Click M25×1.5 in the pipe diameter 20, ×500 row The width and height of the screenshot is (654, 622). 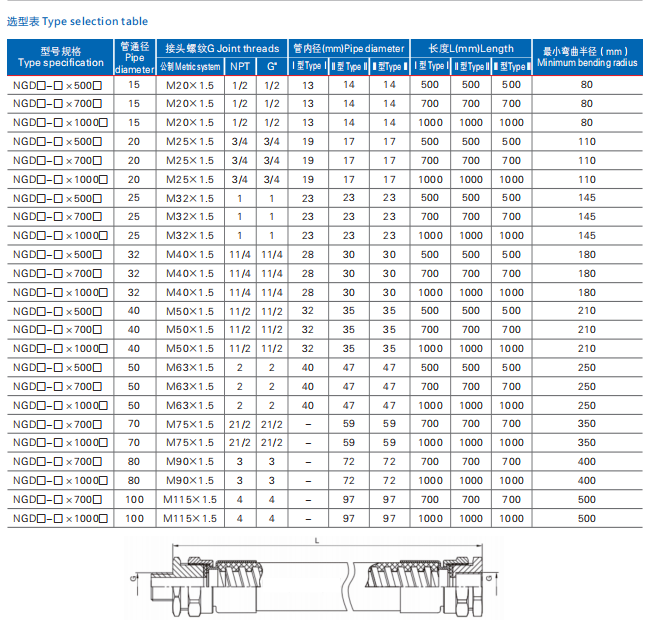[190, 141]
